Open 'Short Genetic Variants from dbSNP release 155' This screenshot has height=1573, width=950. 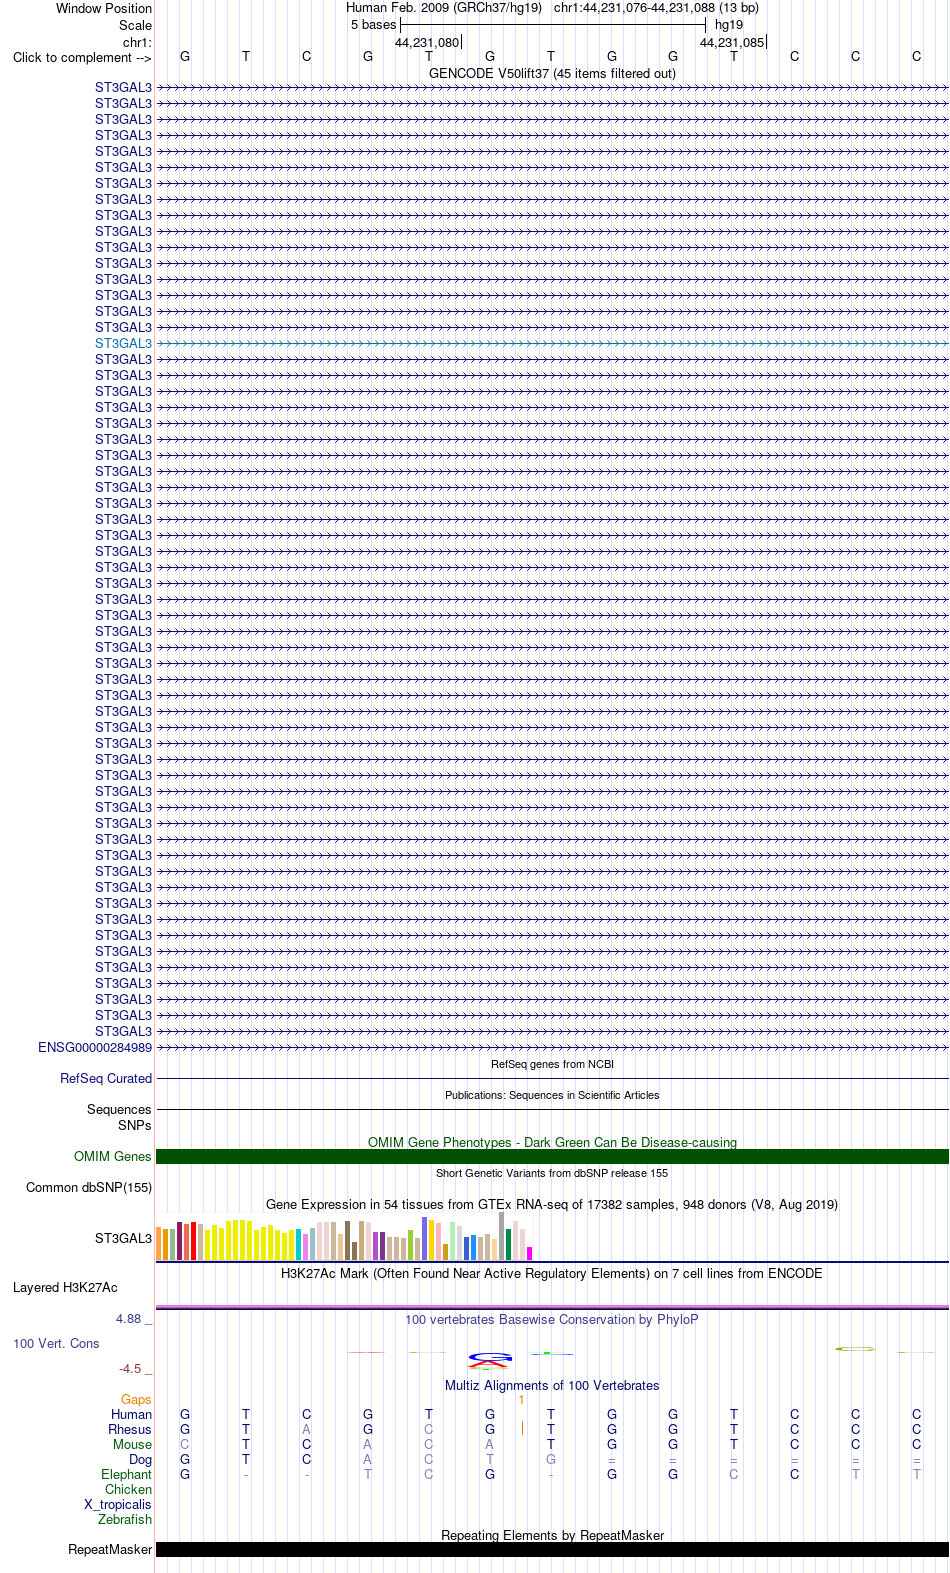[x=552, y=1173]
